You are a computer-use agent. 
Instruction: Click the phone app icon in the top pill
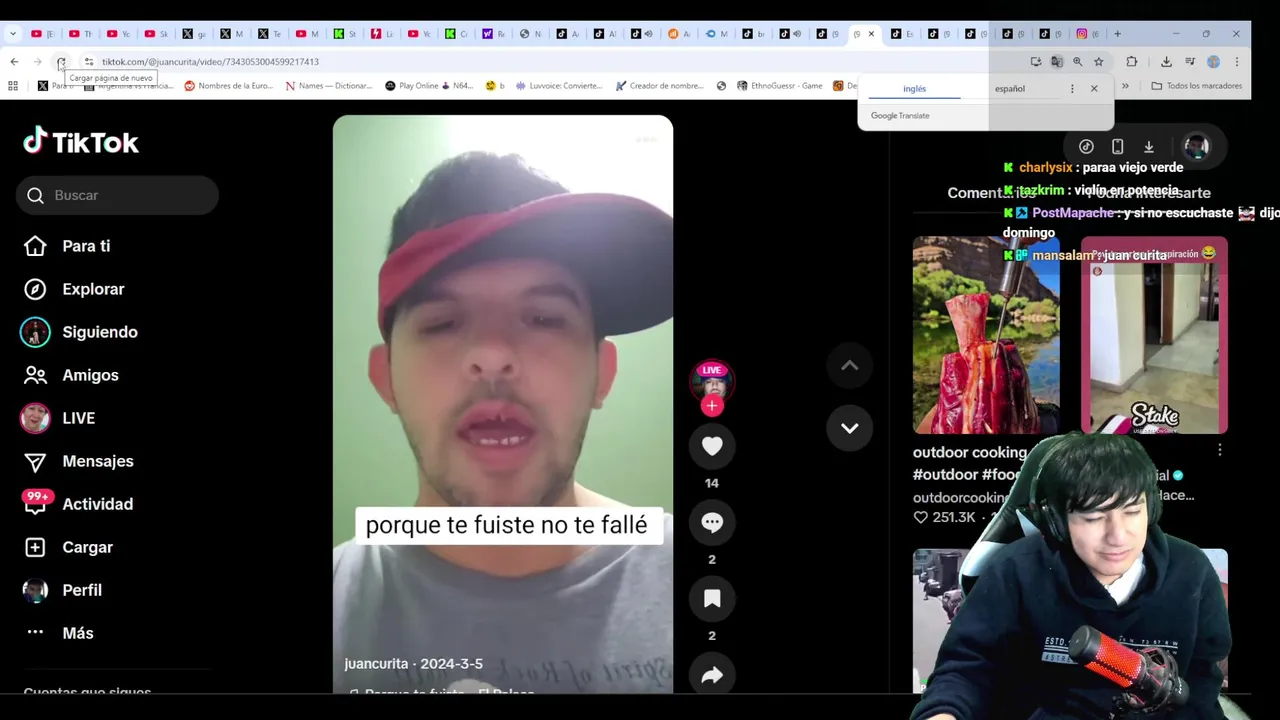coord(1118,146)
